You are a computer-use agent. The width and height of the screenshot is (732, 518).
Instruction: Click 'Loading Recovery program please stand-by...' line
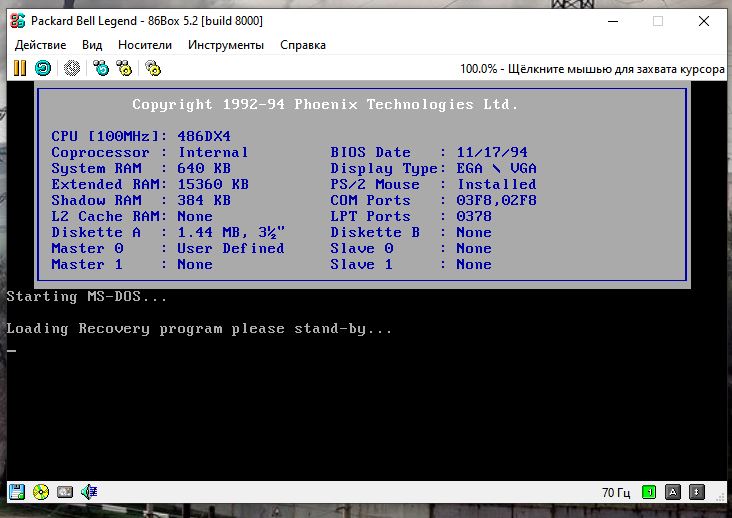[199, 329]
